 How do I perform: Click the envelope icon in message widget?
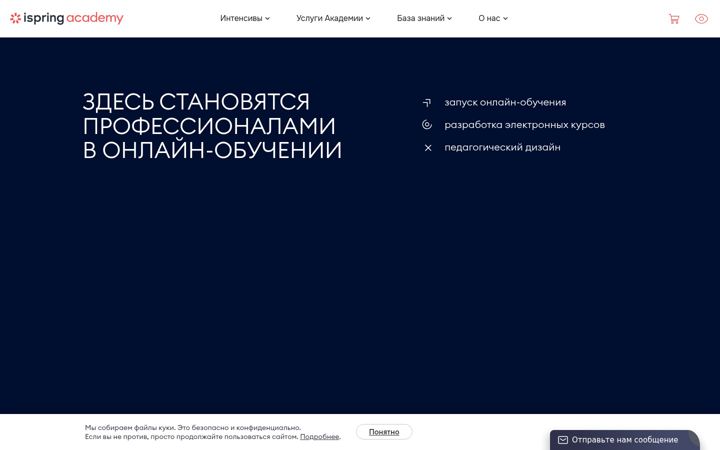562,440
